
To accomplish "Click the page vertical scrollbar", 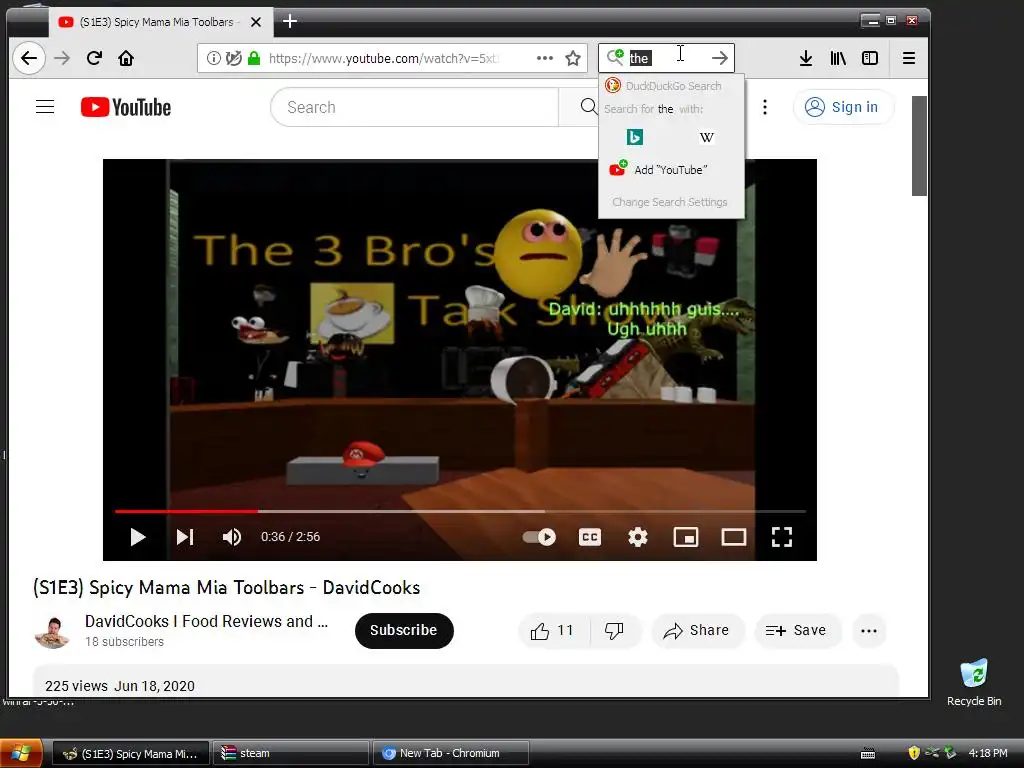I will [x=919, y=146].
